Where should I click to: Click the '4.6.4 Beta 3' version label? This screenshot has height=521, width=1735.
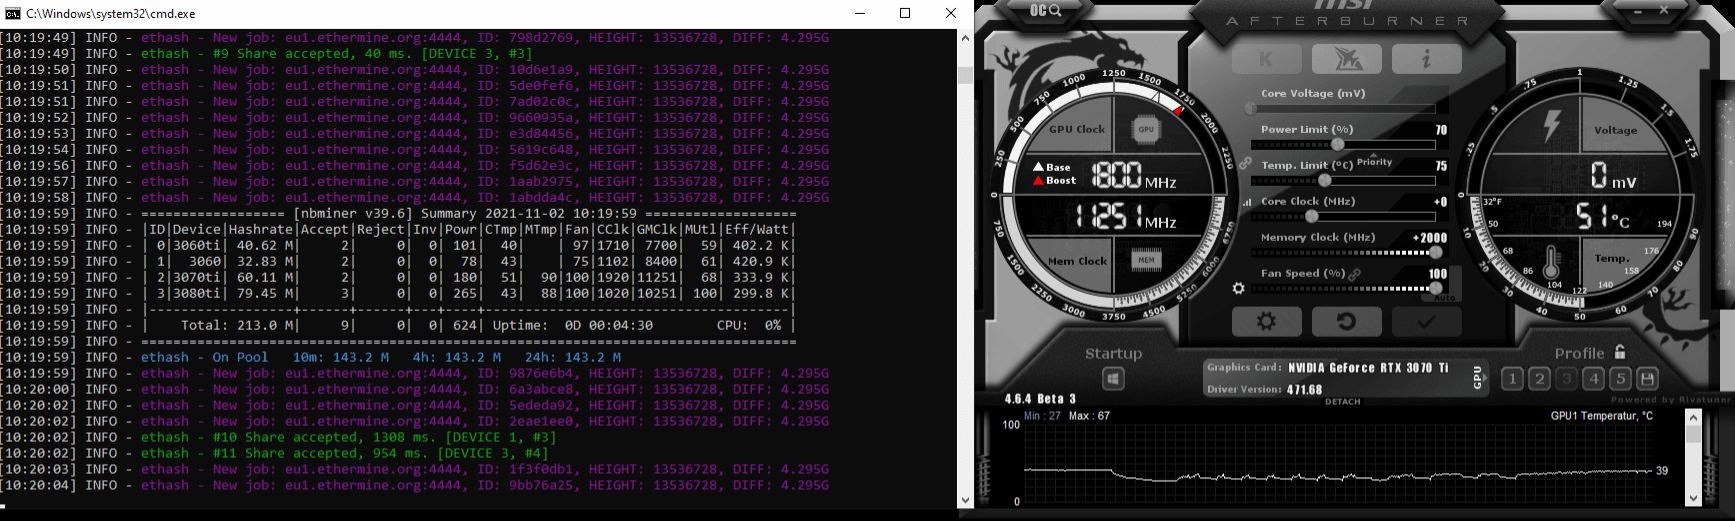pyautogui.click(x=1040, y=399)
